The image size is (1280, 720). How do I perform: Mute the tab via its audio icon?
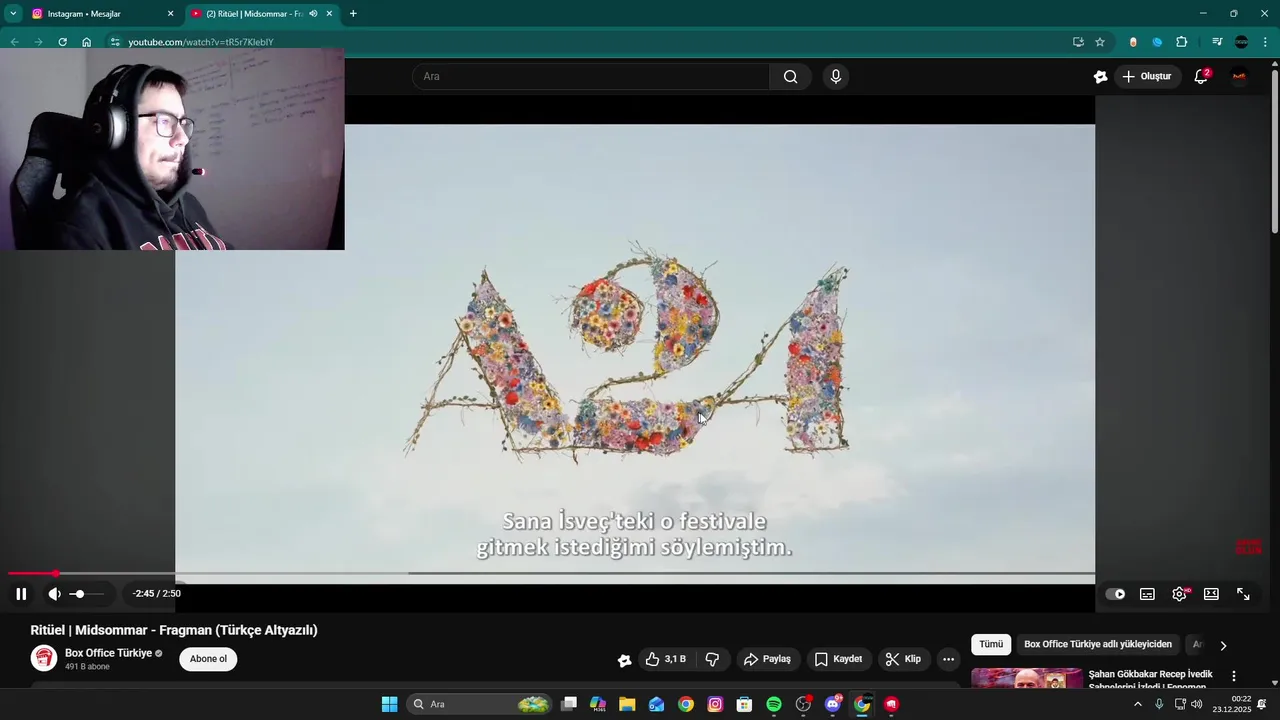[x=313, y=14]
